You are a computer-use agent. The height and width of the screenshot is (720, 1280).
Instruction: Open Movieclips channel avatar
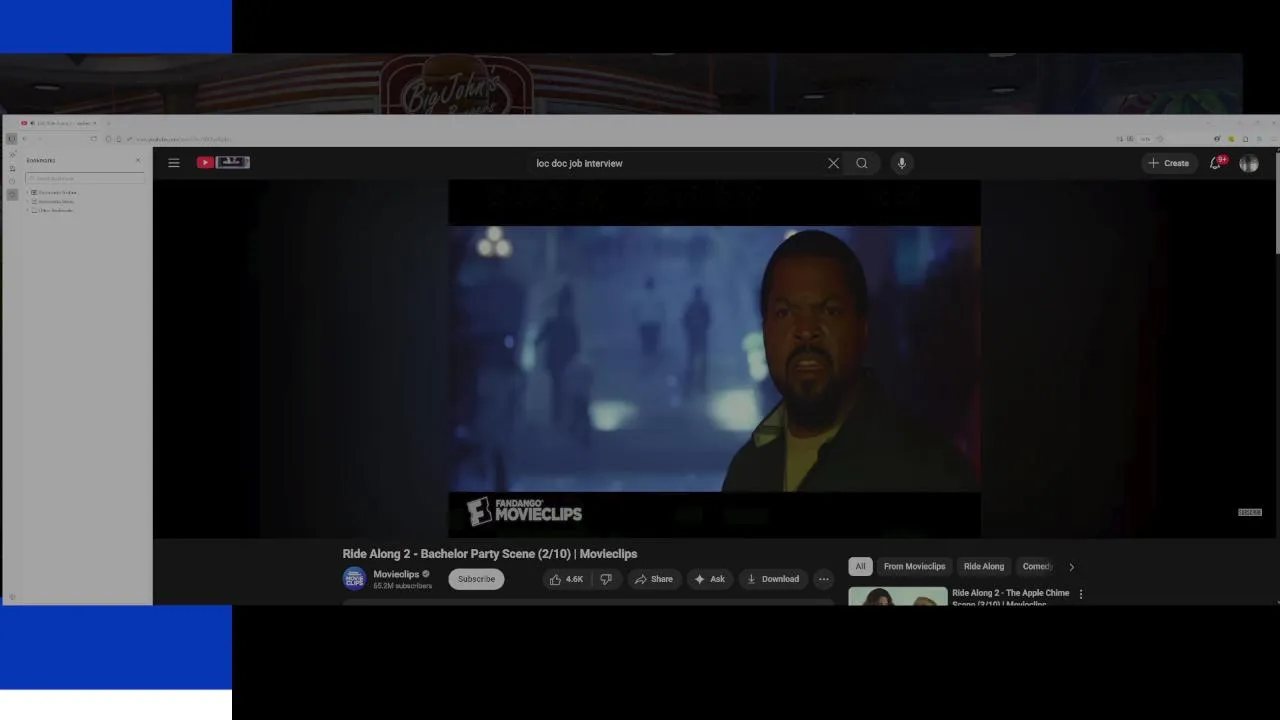coord(354,579)
